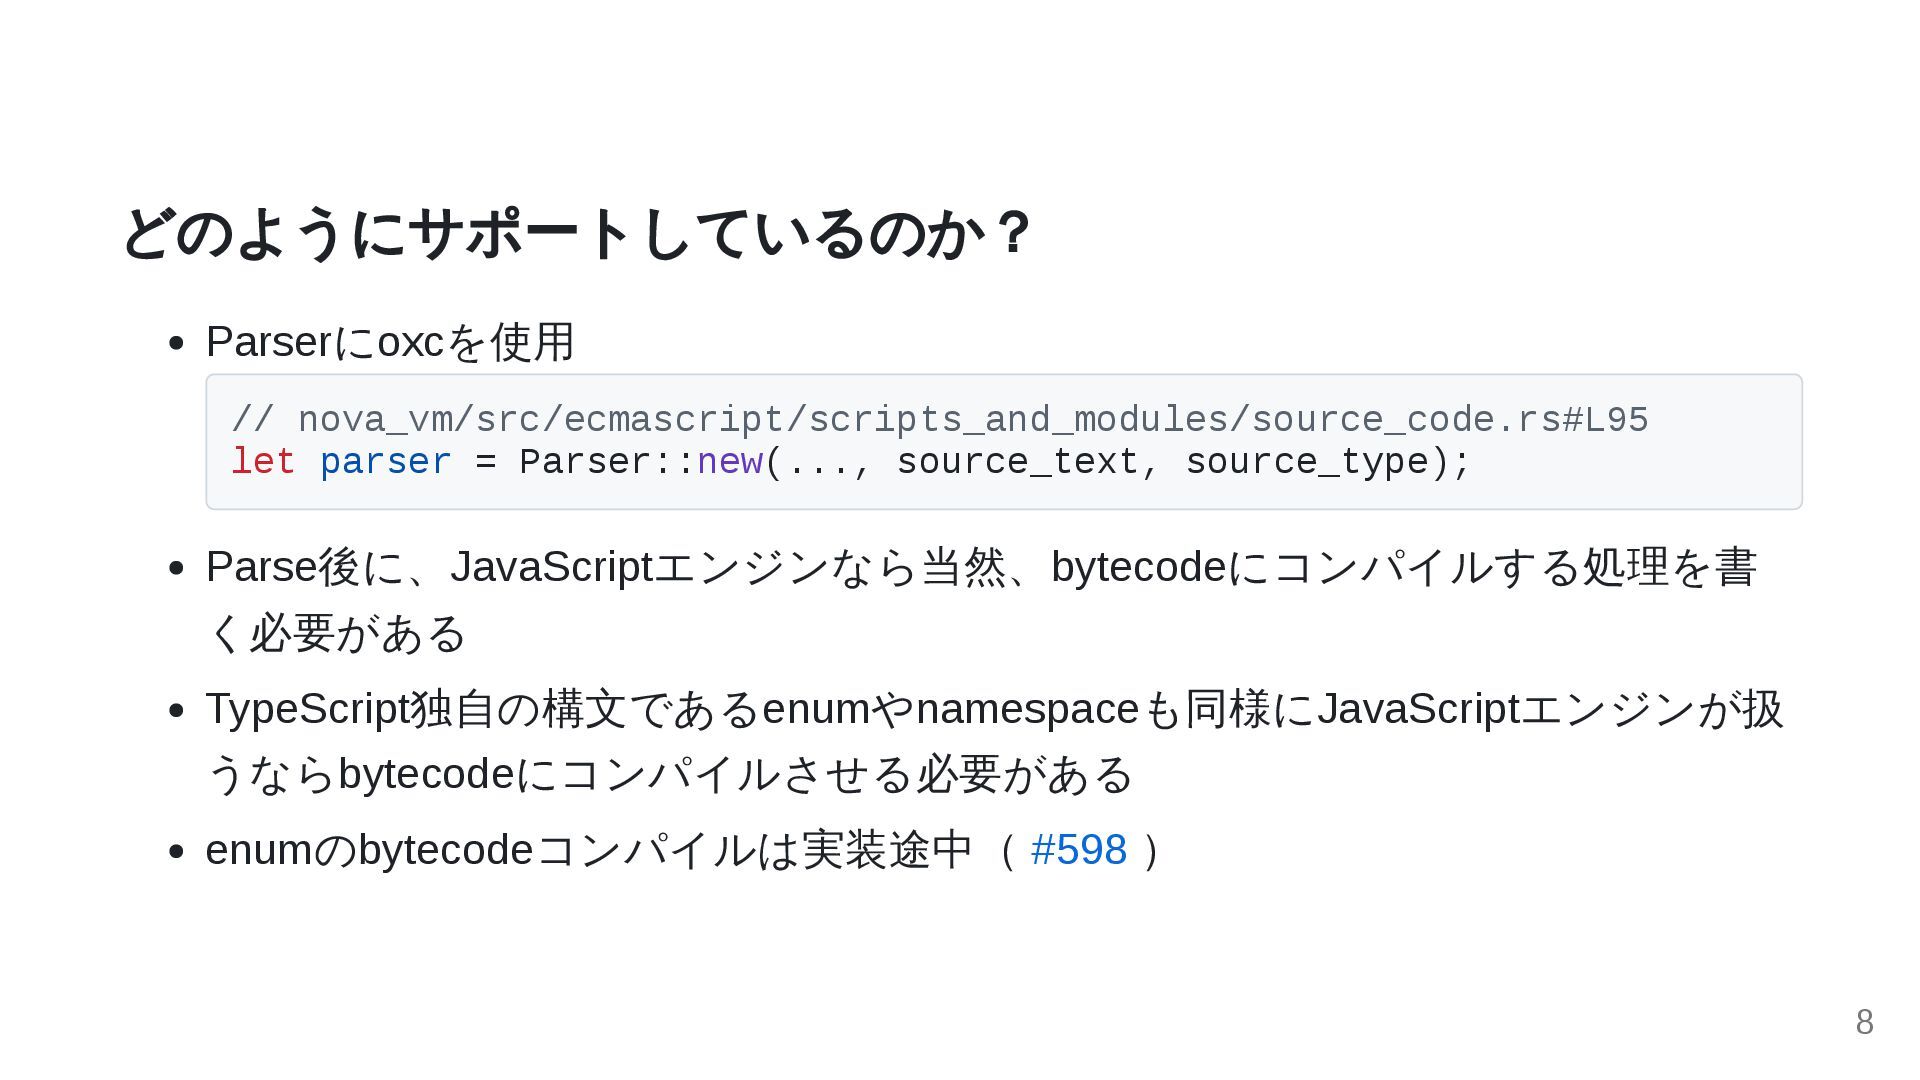Click the "source_text" argument in code
The image size is (1920, 1080).
click(x=1017, y=462)
